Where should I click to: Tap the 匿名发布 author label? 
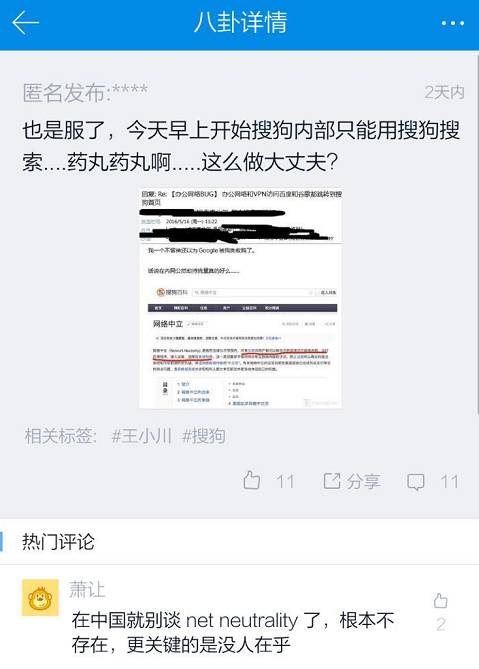point(85,92)
